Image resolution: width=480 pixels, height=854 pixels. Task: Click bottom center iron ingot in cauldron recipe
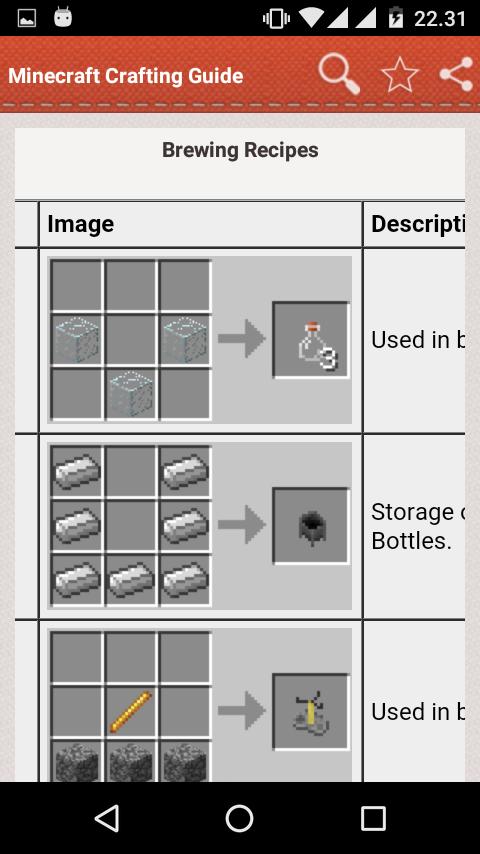point(131,580)
